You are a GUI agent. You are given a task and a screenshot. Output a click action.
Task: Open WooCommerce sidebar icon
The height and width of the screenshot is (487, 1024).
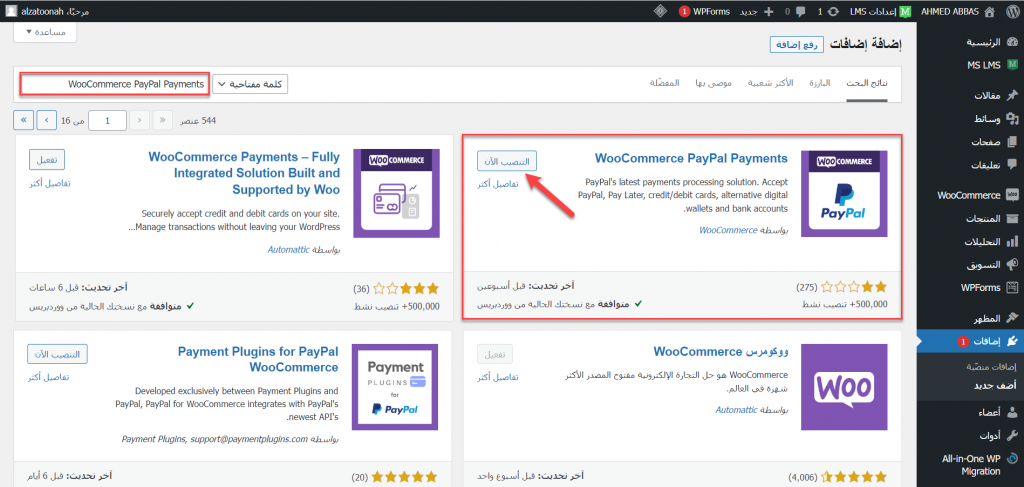1012,195
